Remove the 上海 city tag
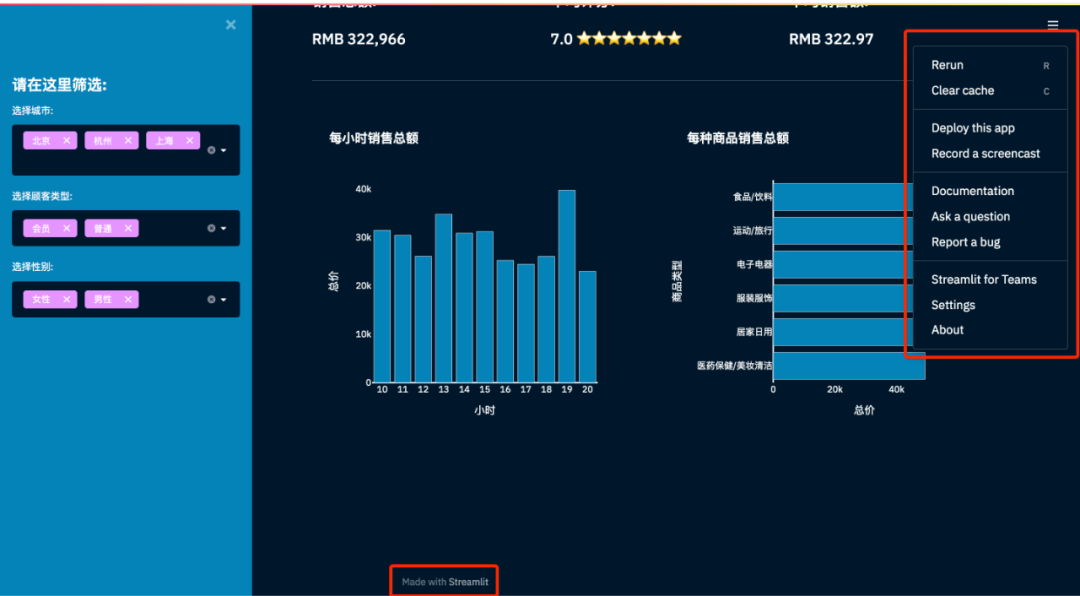This screenshot has width=1080, height=596. [x=189, y=141]
